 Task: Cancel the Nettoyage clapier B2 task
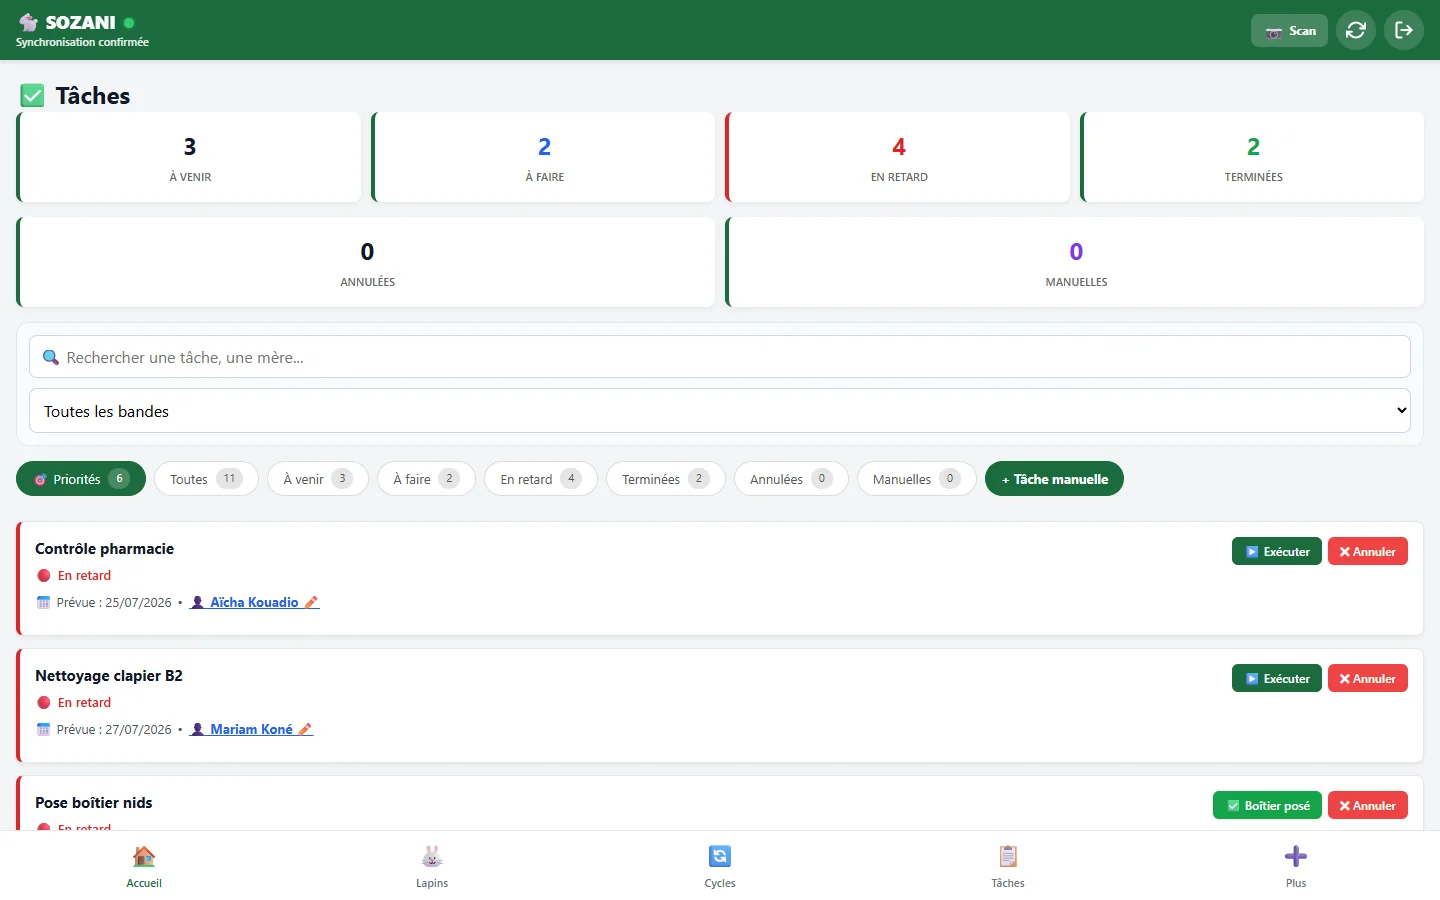1367,678
